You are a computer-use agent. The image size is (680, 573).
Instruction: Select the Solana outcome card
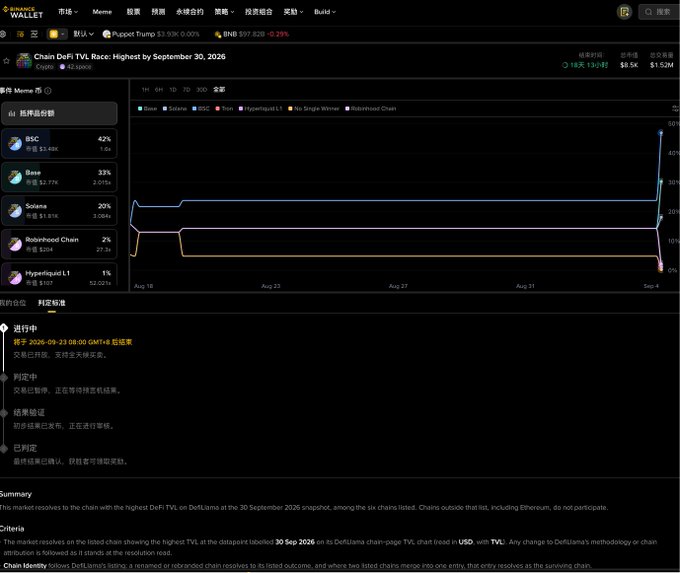[x=59, y=210]
